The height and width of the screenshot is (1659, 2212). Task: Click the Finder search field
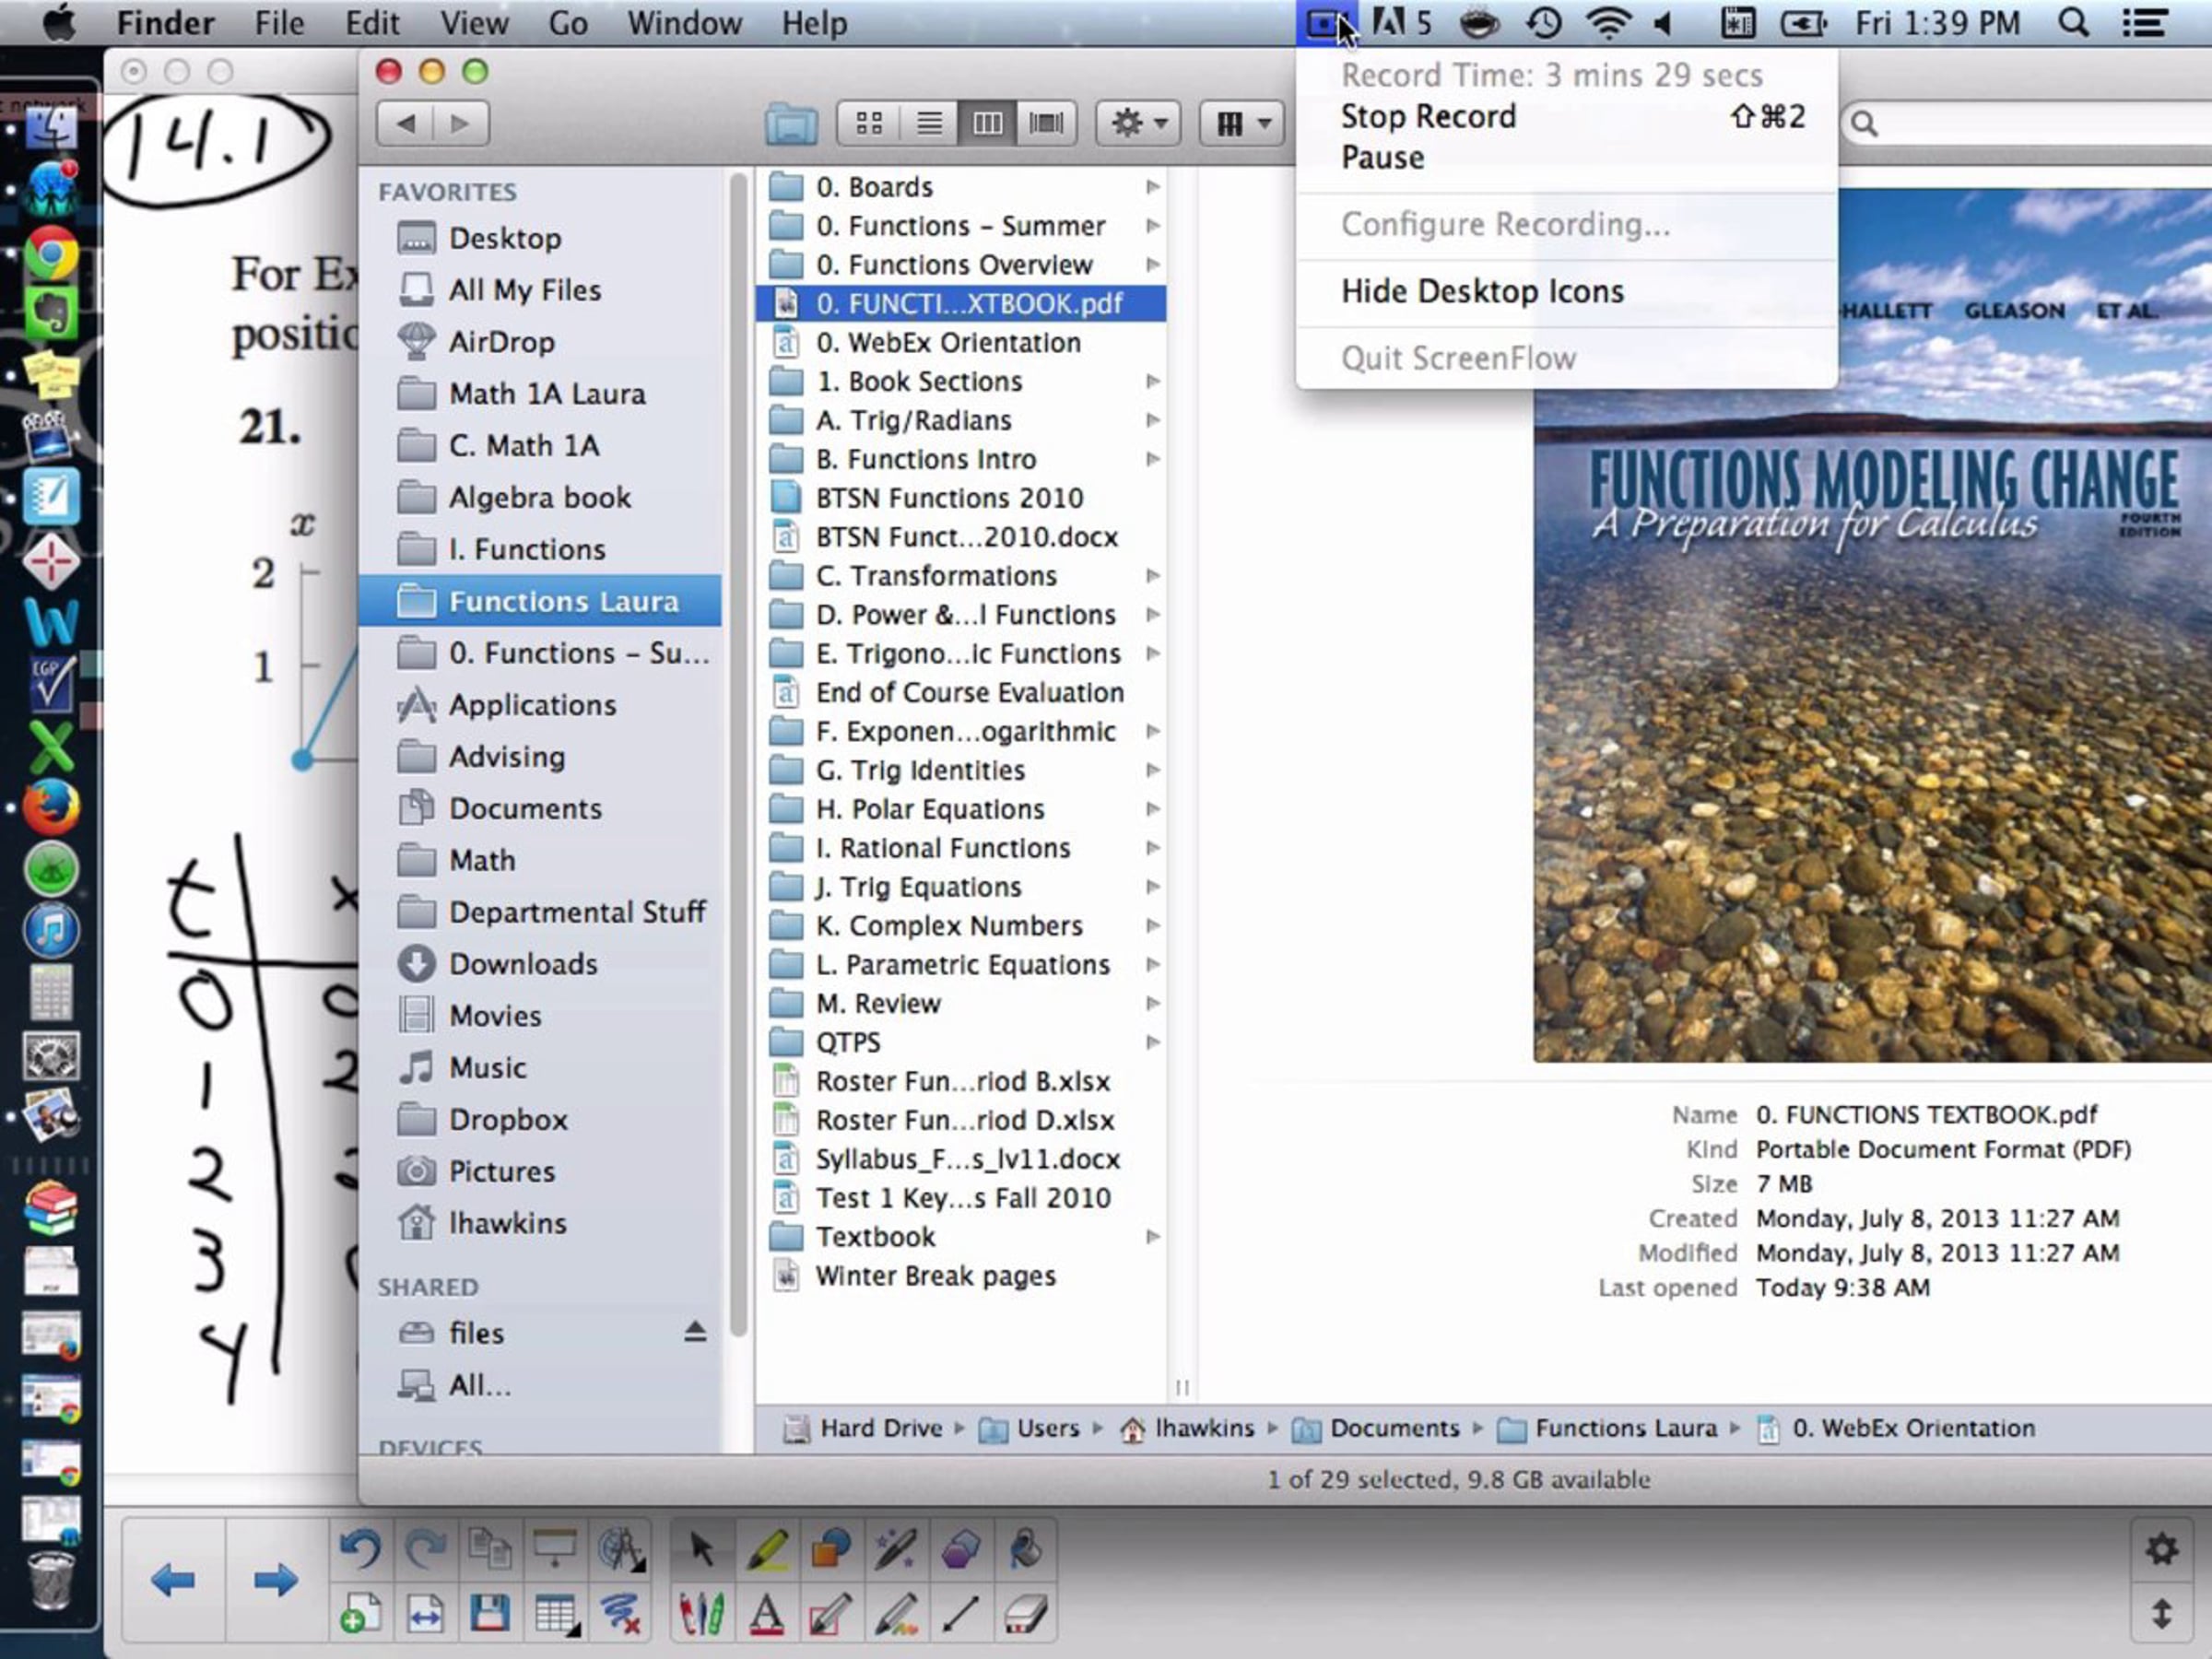(x=2030, y=123)
